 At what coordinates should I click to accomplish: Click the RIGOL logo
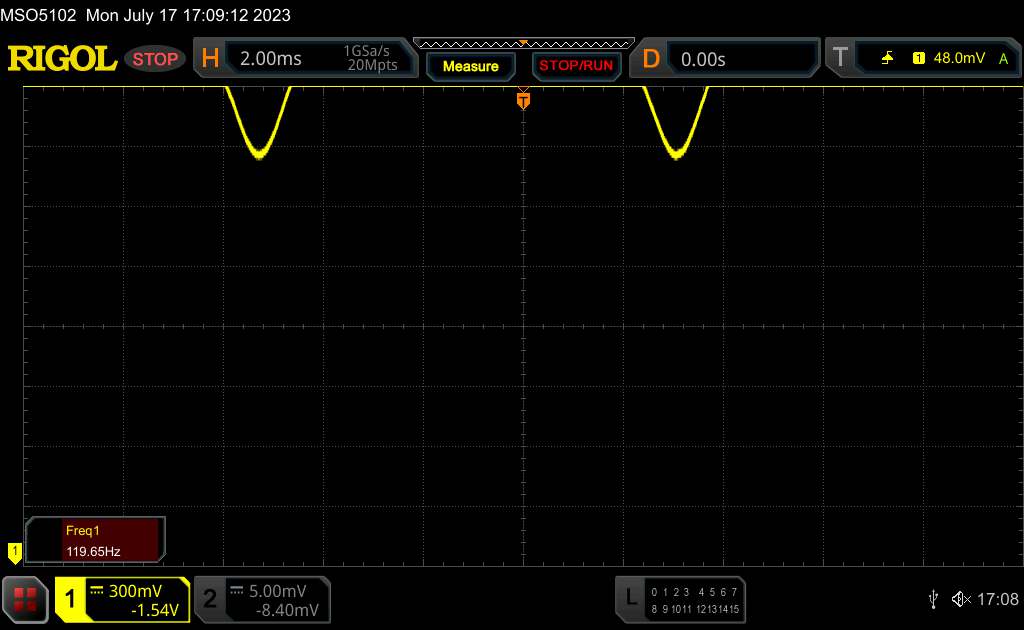62,59
